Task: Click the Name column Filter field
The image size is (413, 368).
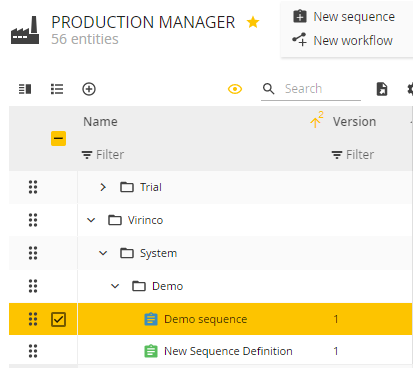Action: coord(110,155)
